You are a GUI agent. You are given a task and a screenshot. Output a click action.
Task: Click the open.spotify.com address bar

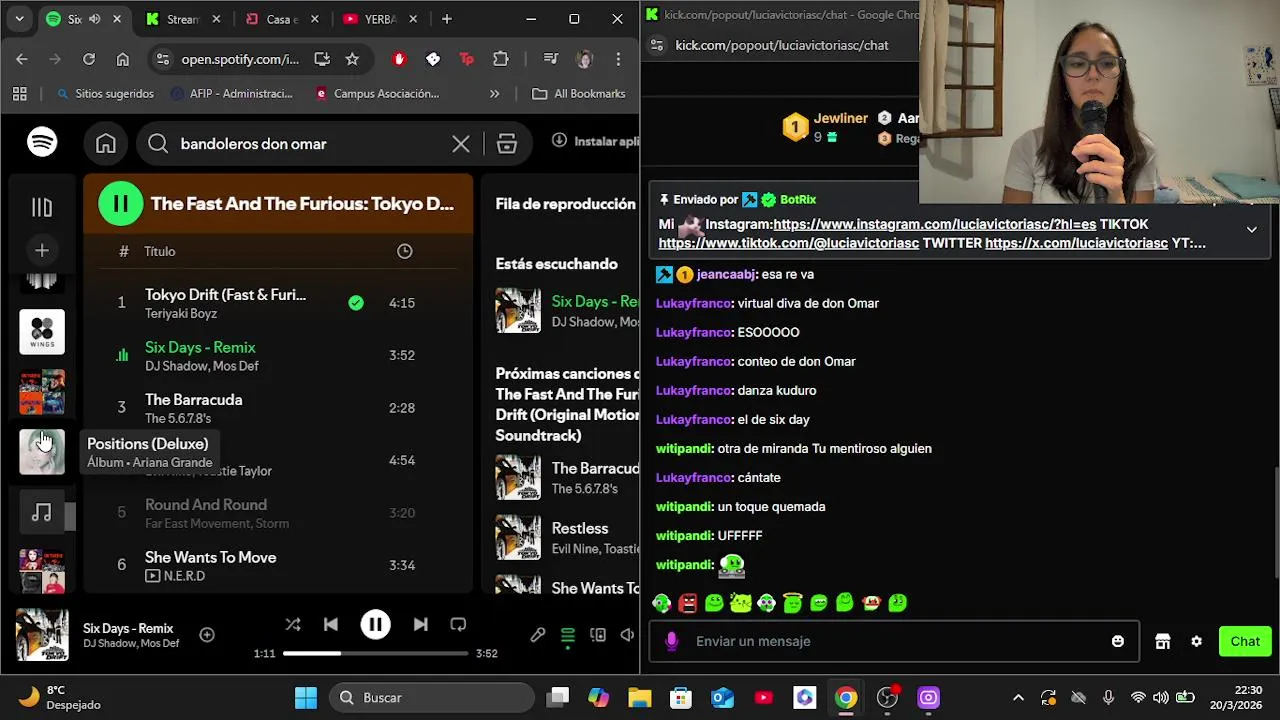(240, 59)
